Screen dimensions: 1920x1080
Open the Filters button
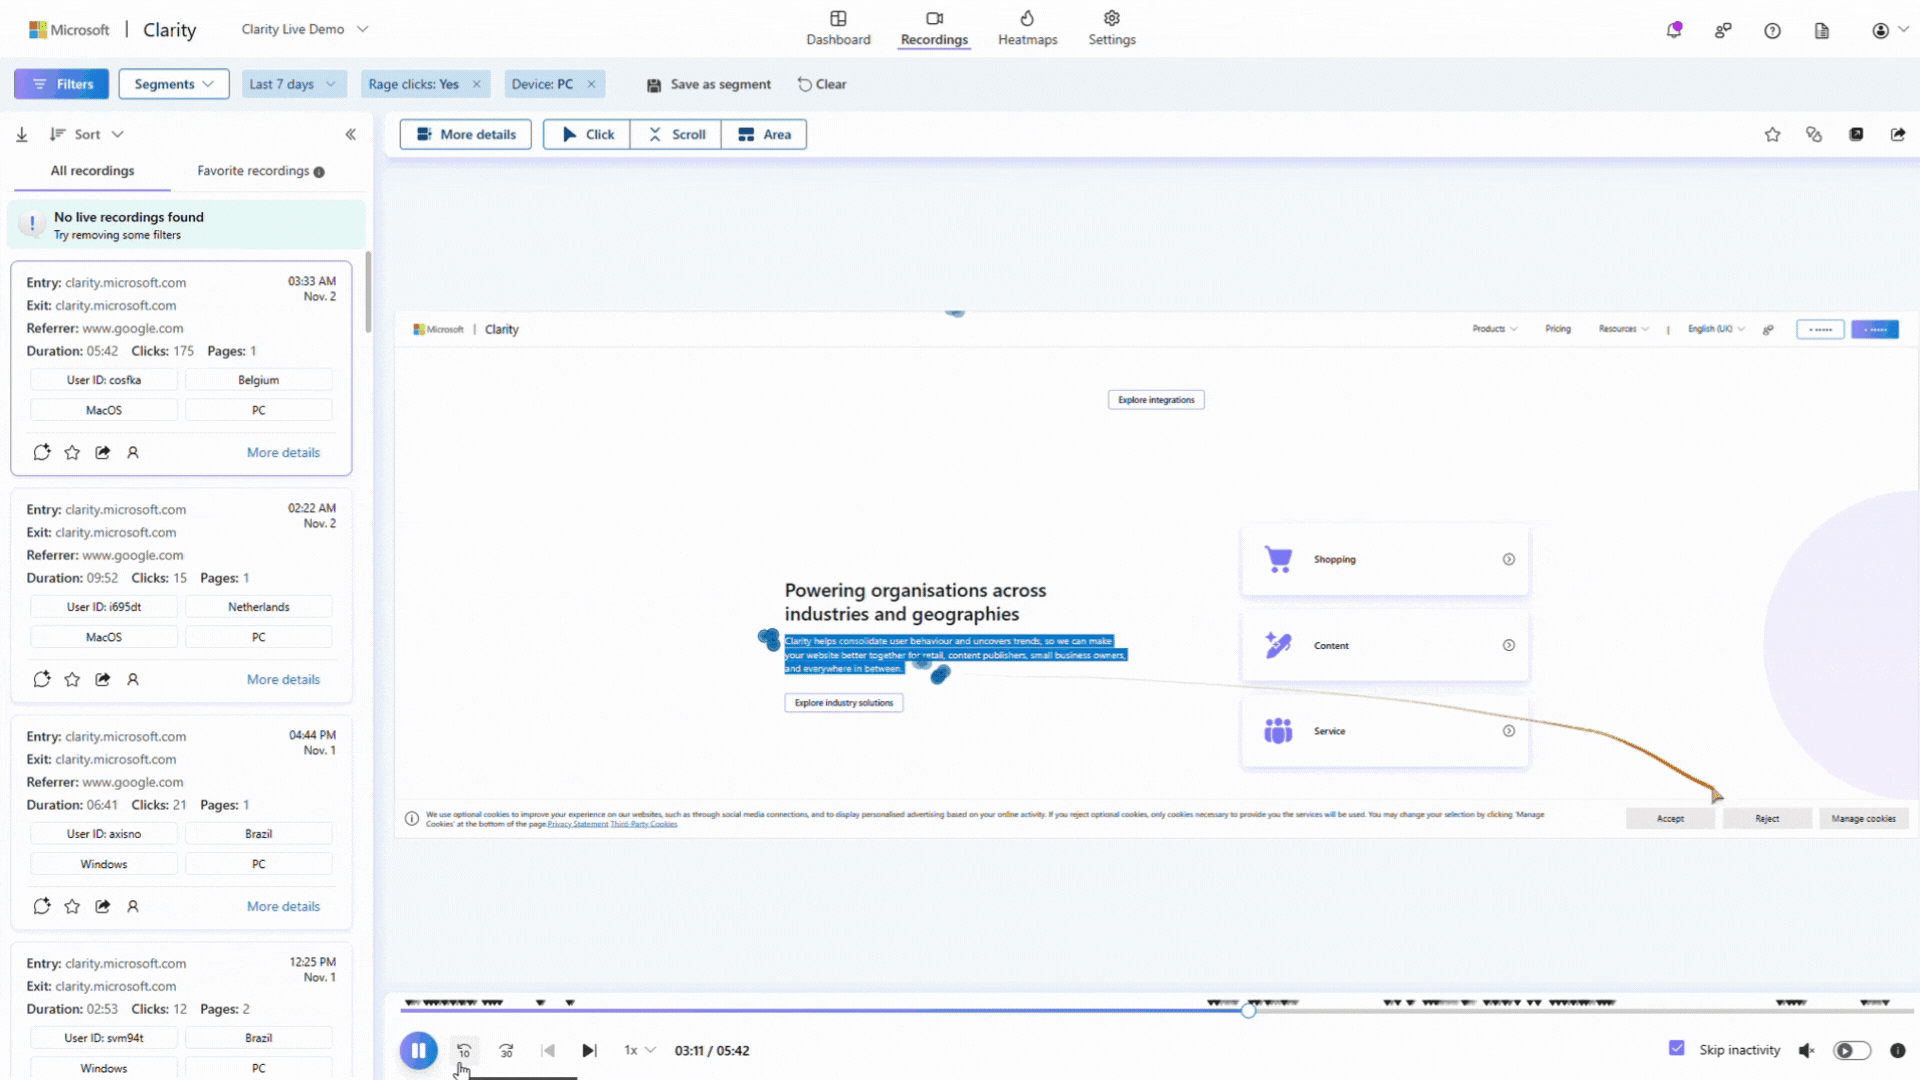click(x=61, y=84)
